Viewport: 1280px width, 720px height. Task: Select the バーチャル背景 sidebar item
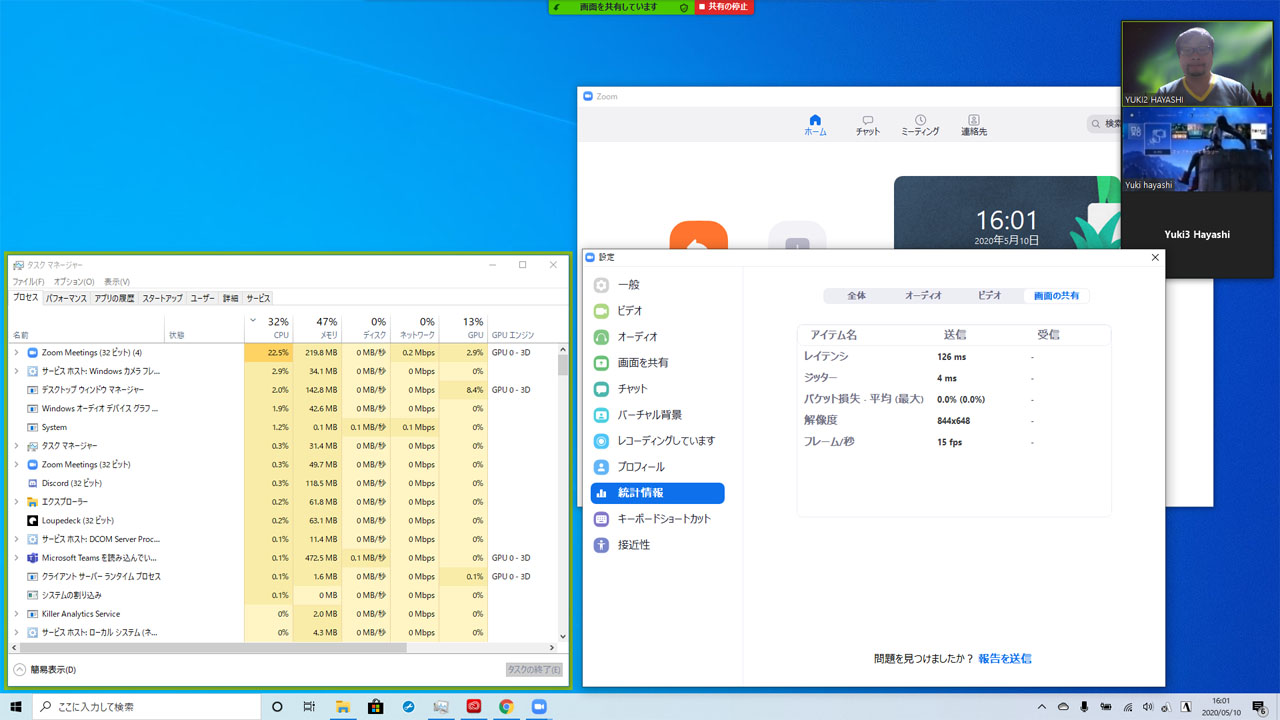649,415
